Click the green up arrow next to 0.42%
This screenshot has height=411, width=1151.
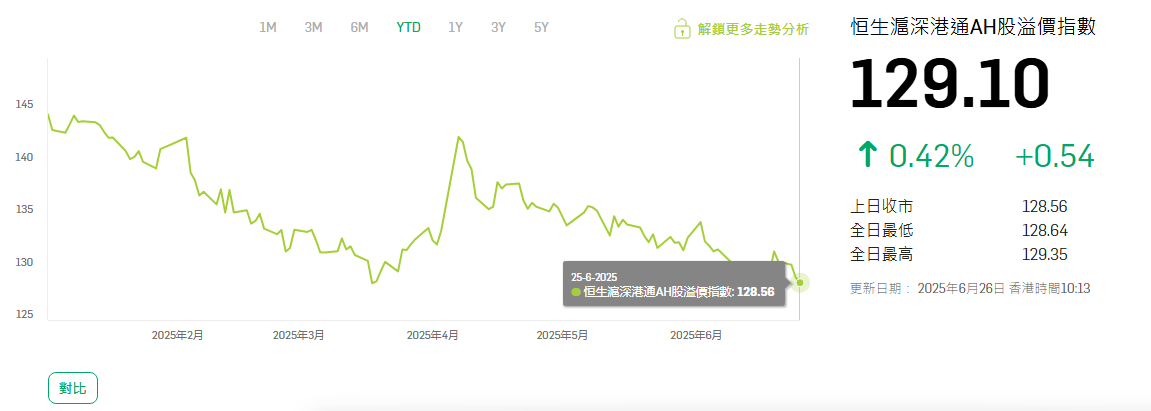point(867,155)
